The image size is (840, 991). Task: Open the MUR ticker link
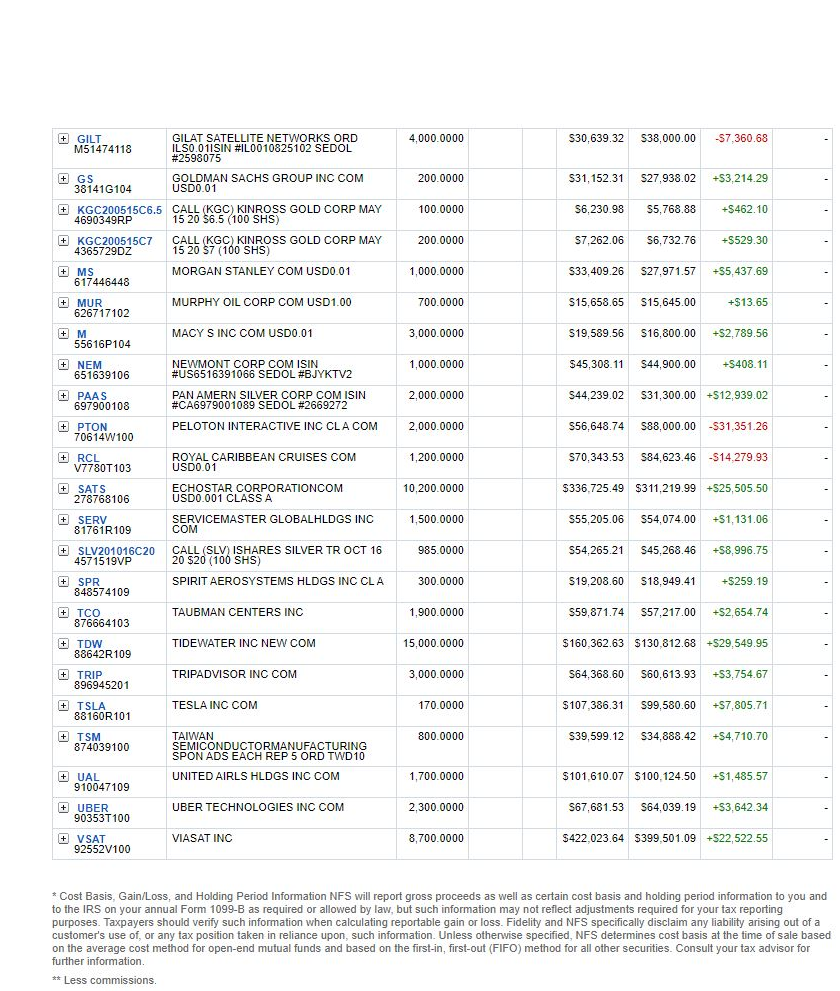pos(90,303)
